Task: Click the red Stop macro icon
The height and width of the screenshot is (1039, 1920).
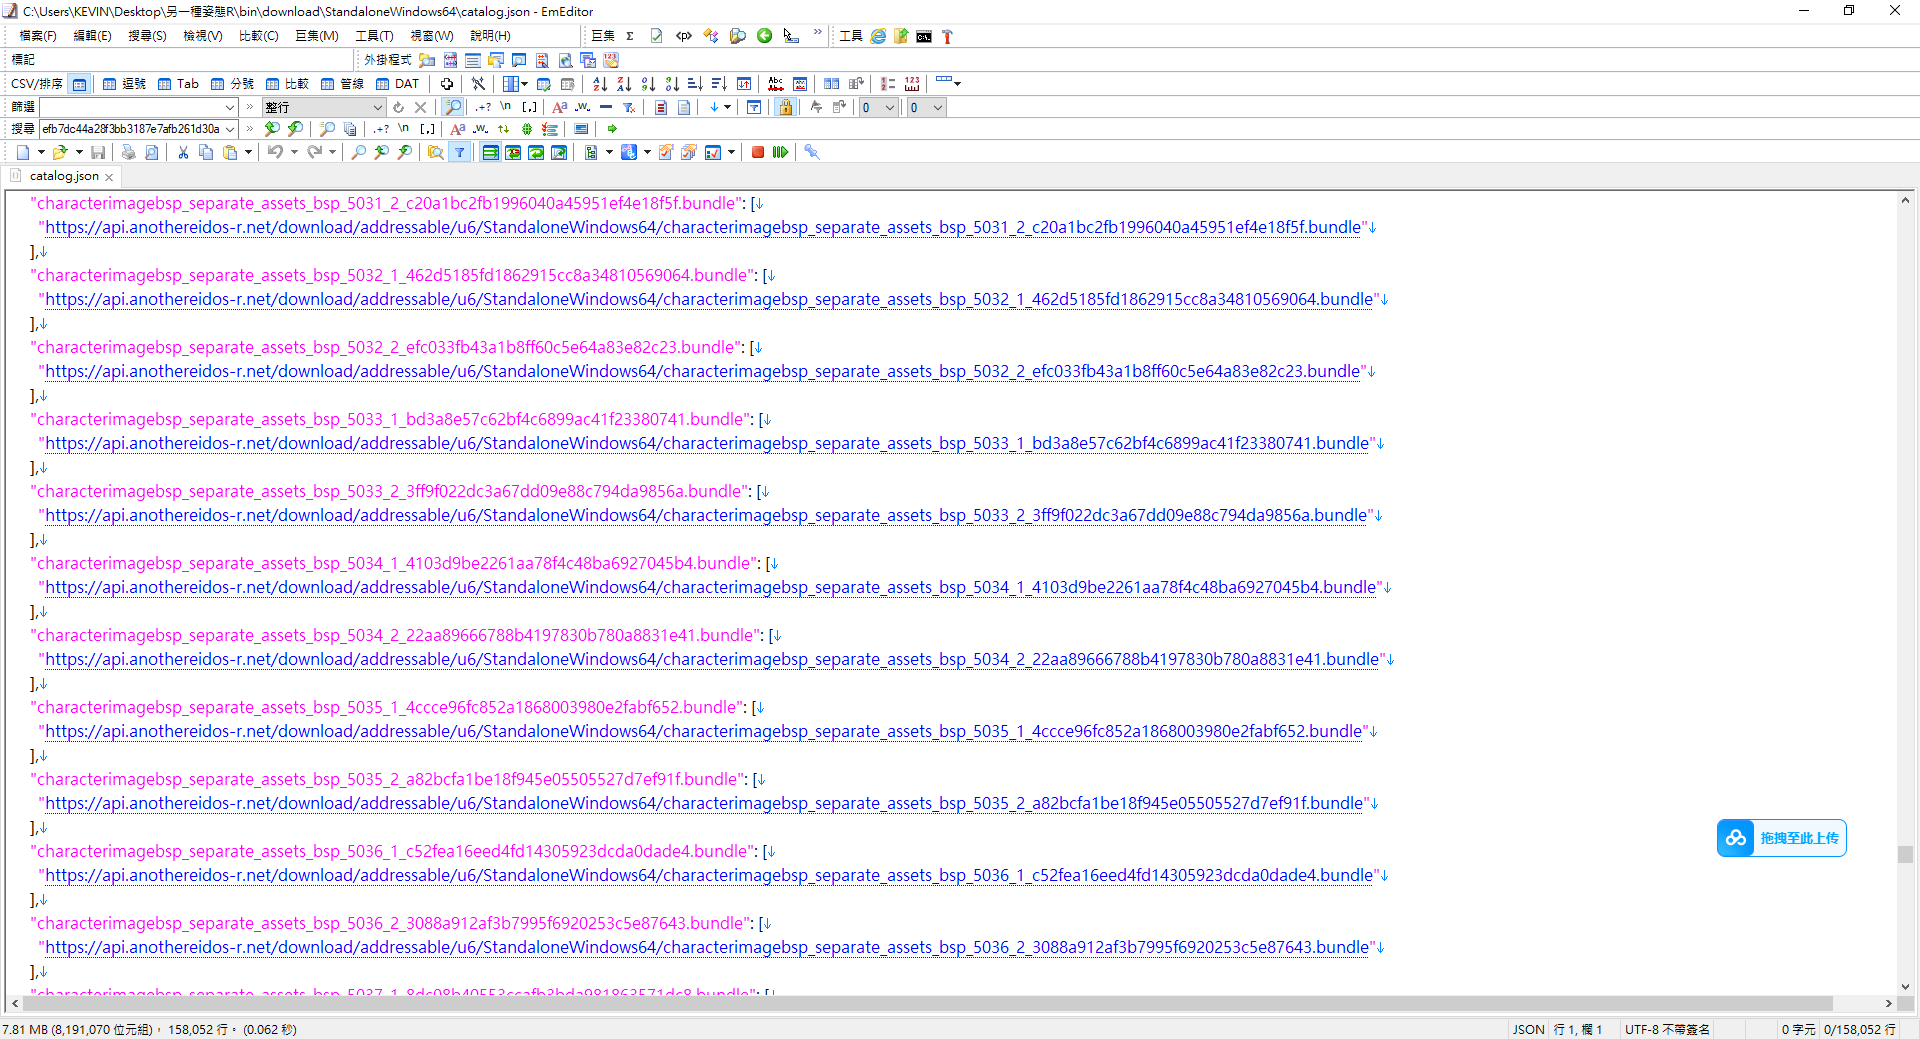Action: tap(758, 152)
